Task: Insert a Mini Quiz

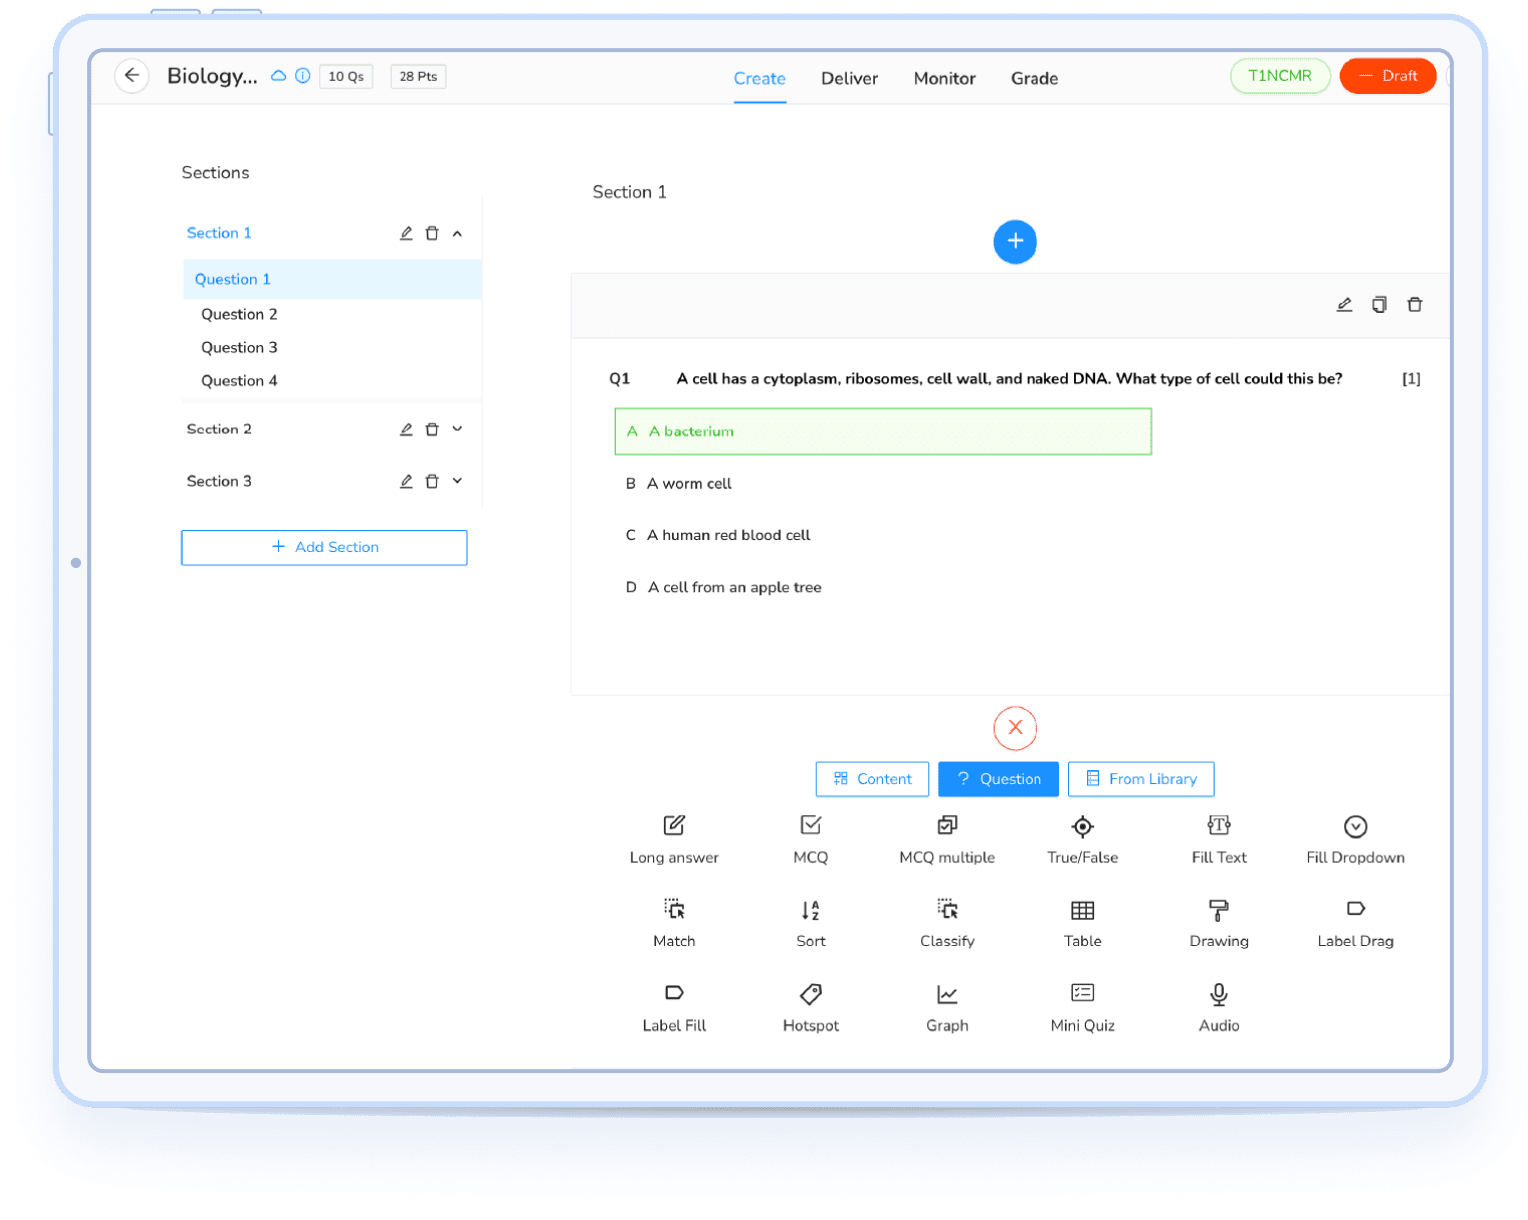Action: (1082, 1008)
